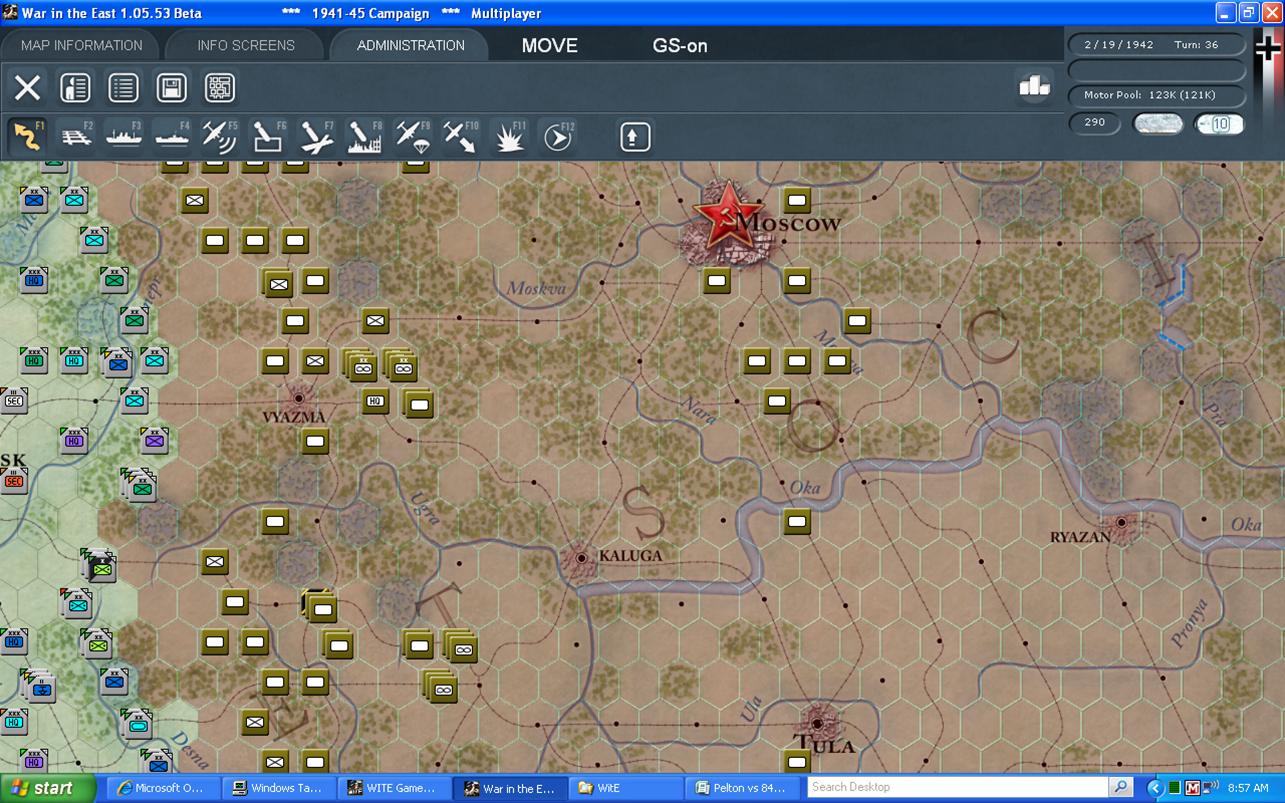The width and height of the screenshot is (1285, 803).
Task: Open the bar chart statistics icon
Action: point(1034,87)
